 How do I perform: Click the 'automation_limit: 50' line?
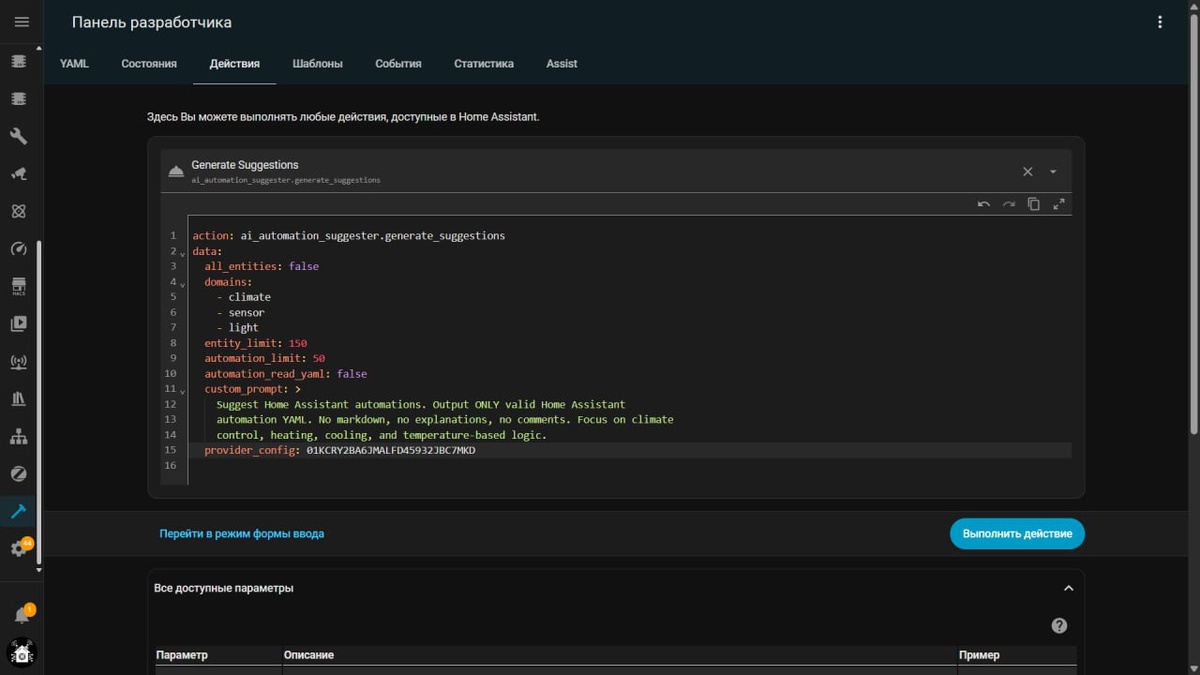click(x=265, y=358)
